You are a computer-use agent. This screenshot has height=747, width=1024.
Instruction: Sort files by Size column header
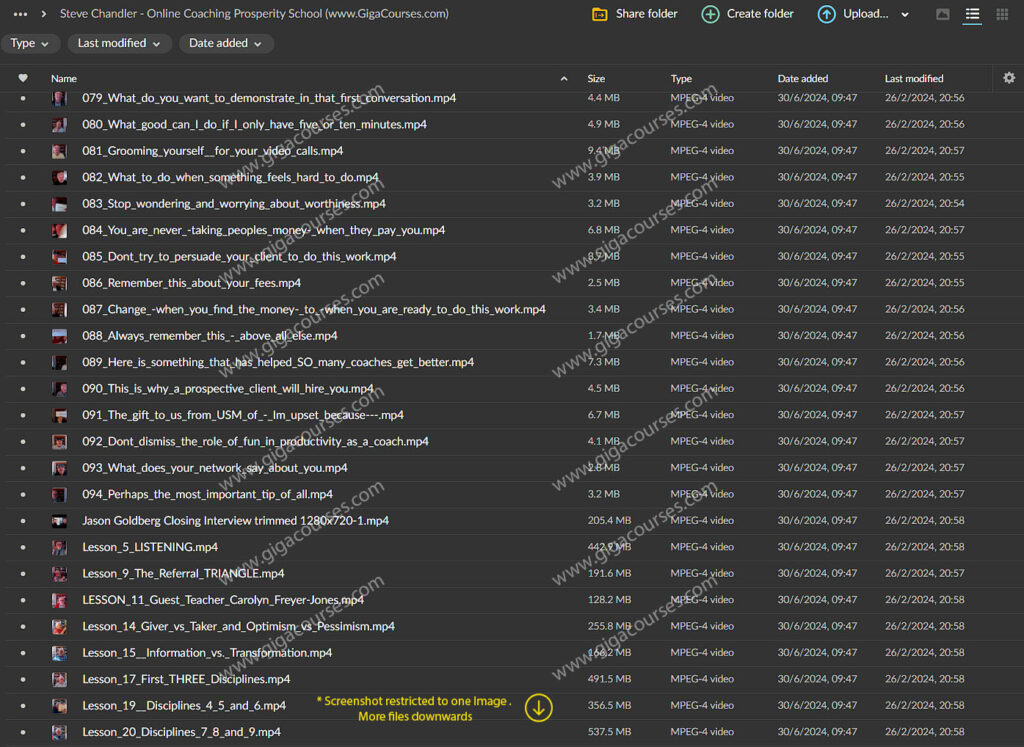(x=596, y=78)
